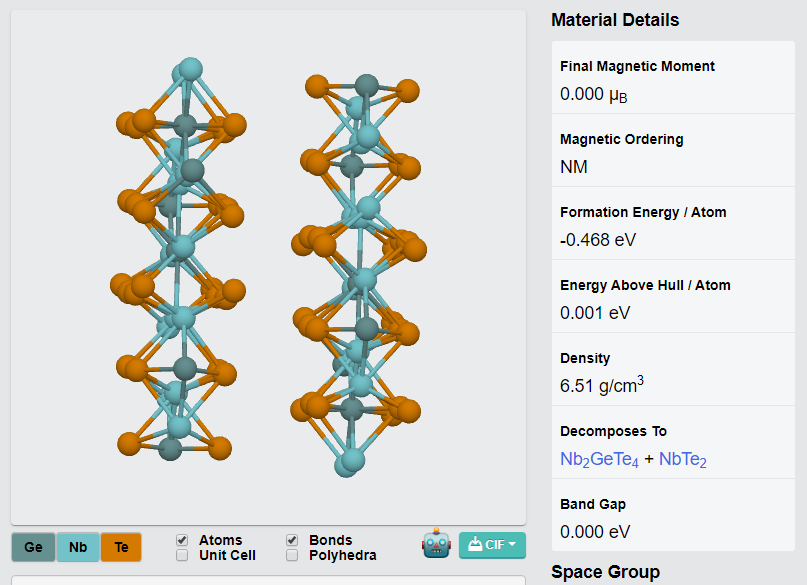Viewport: 807px width, 585px height.
Task: Toggle the Bonds checkbox off
Action: 292,540
